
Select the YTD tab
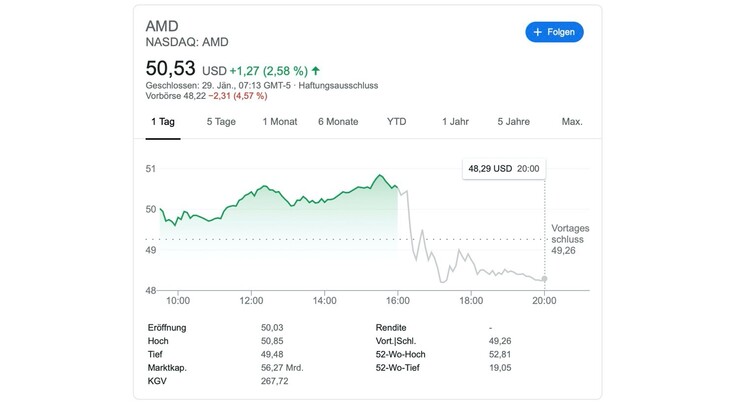[x=397, y=121]
